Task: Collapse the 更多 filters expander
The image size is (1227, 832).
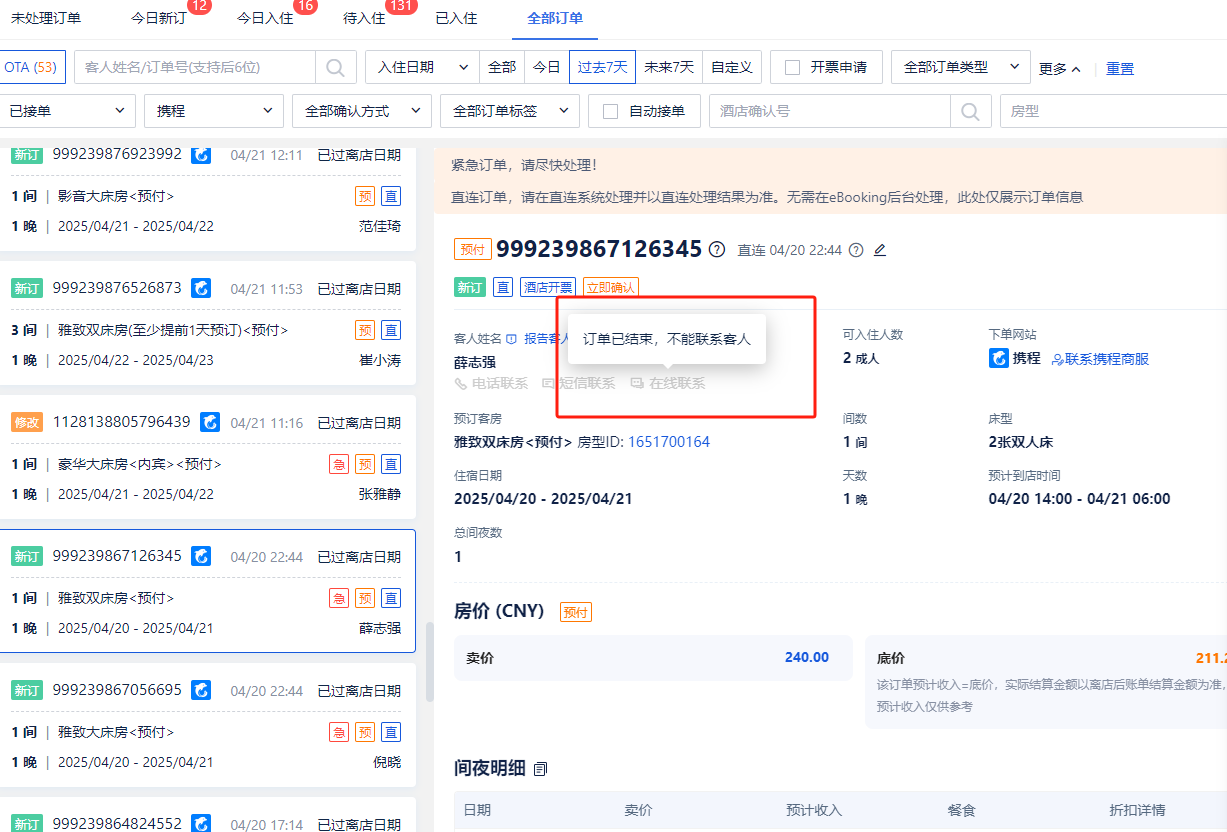Action: 1060,69
